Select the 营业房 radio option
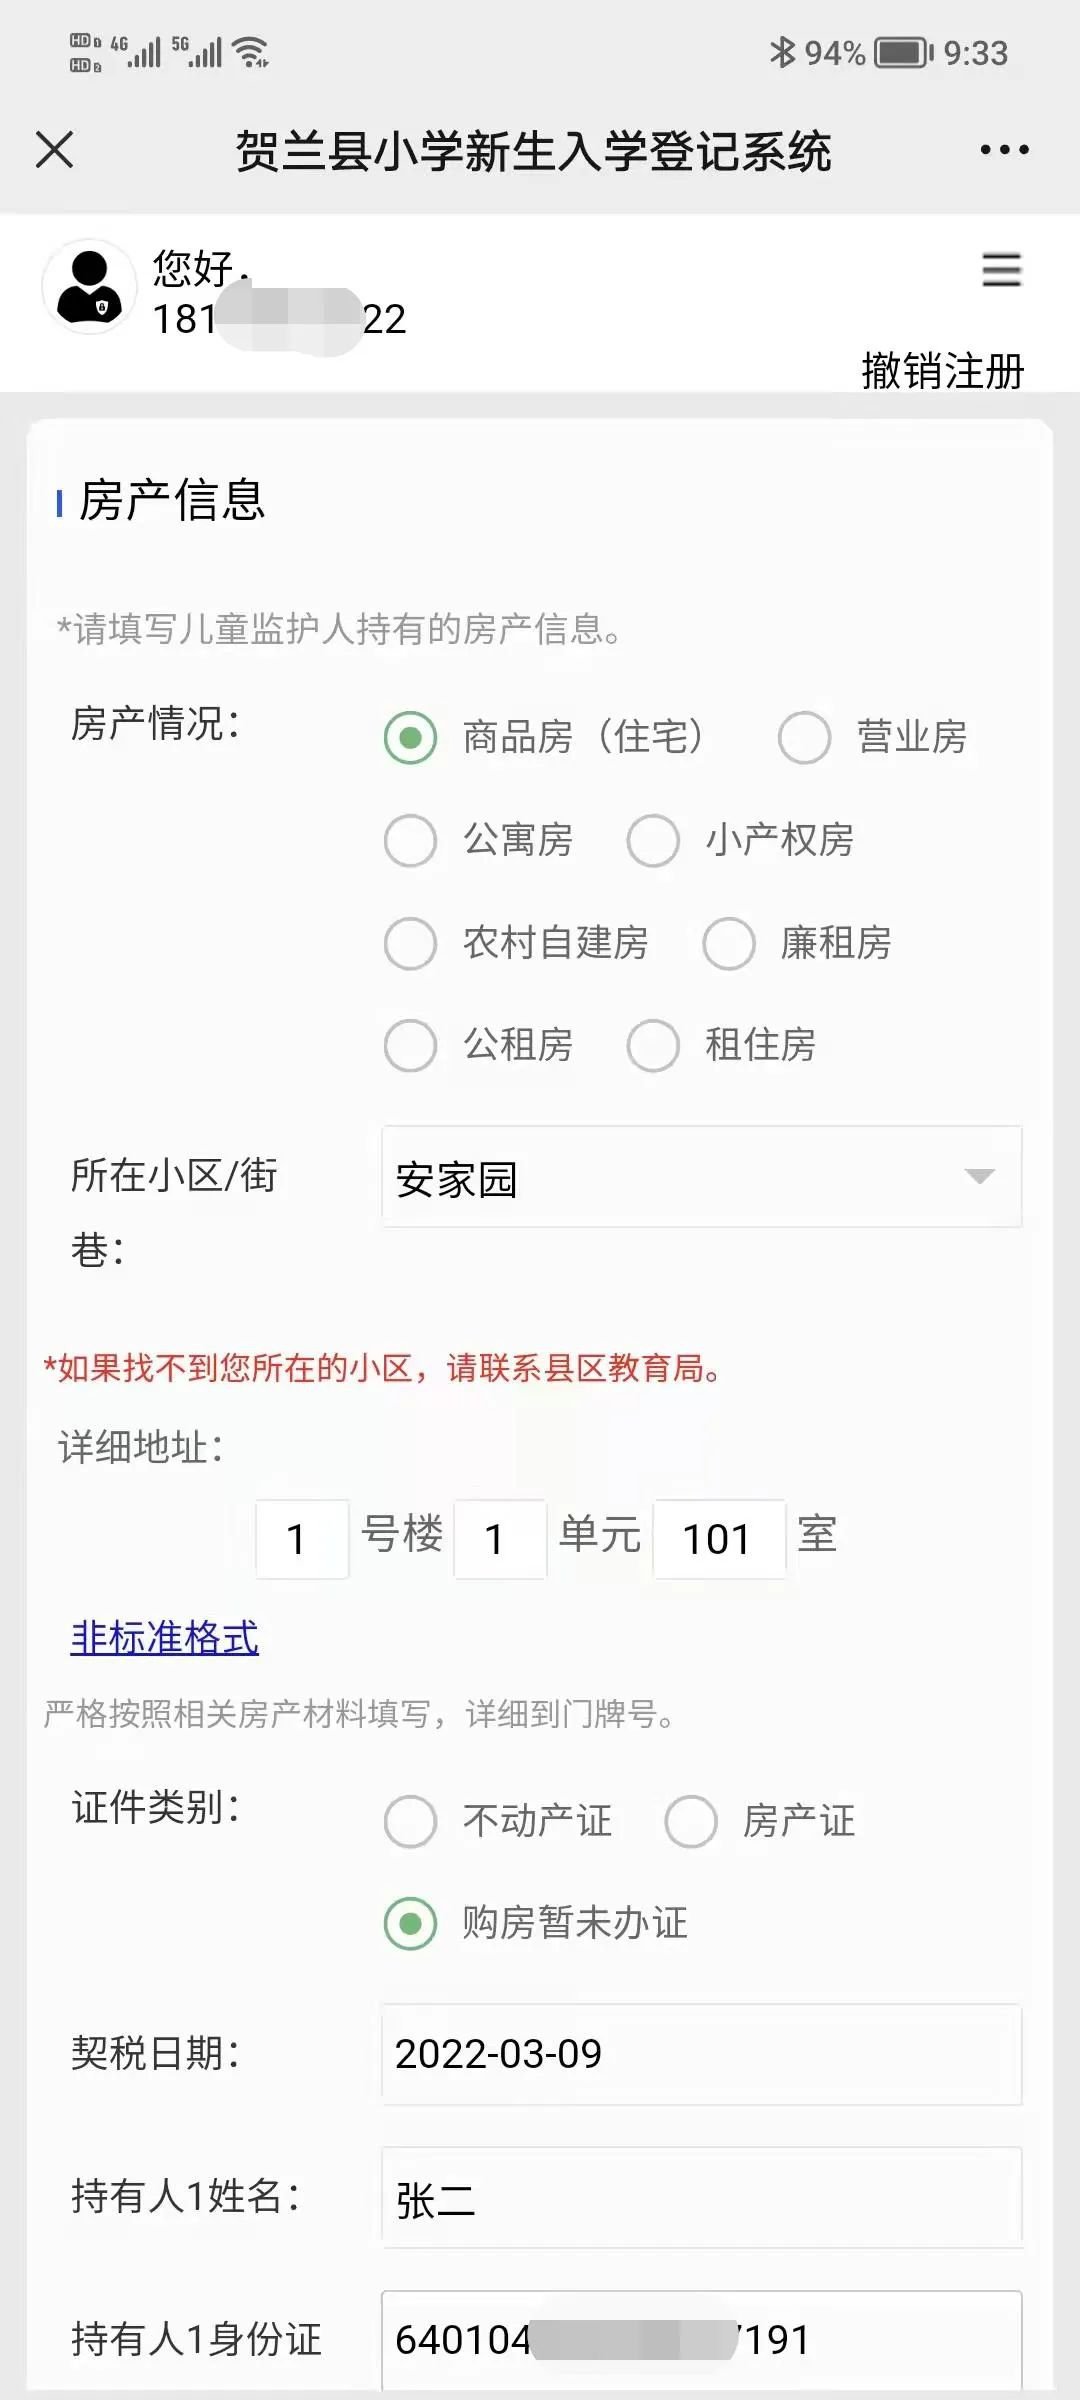 point(805,738)
